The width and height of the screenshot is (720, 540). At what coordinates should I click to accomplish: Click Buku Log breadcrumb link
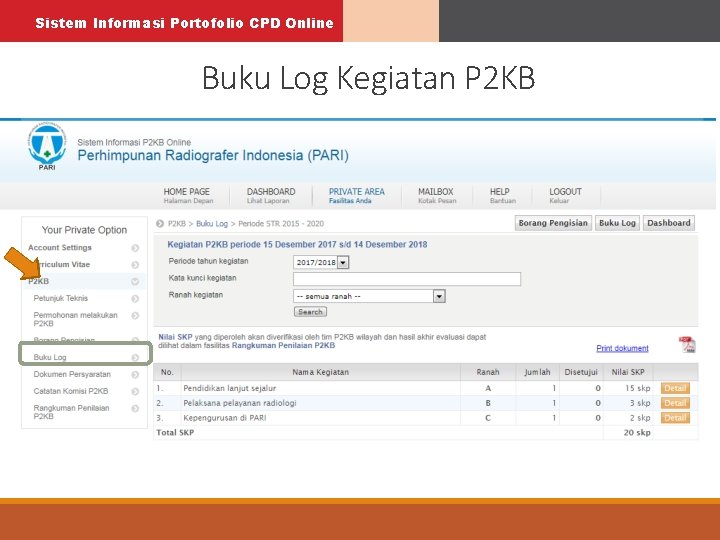pyautogui.click(x=212, y=224)
